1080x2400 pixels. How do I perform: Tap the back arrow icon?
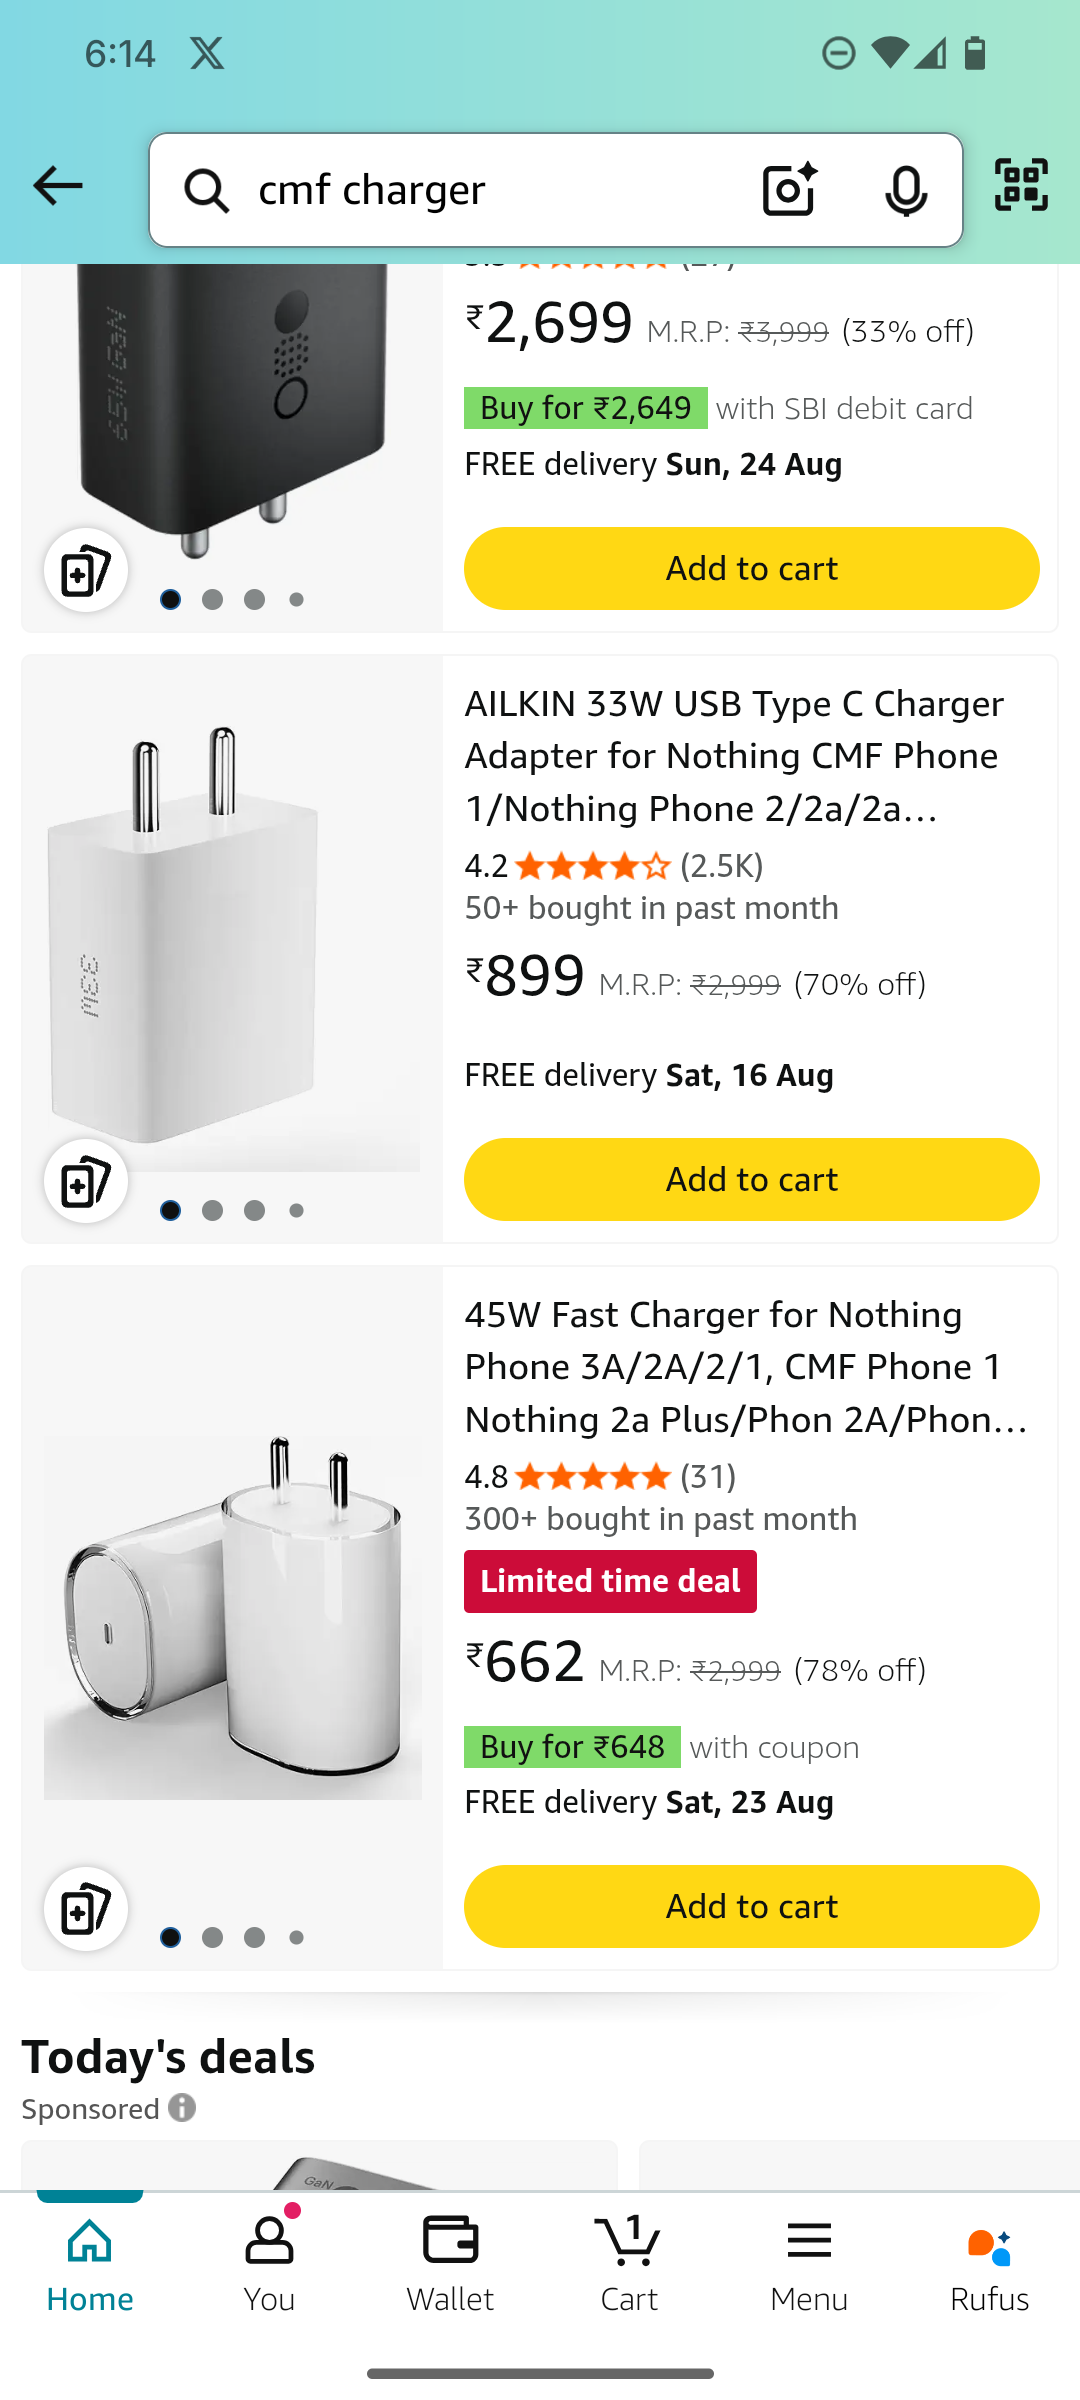(x=57, y=186)
